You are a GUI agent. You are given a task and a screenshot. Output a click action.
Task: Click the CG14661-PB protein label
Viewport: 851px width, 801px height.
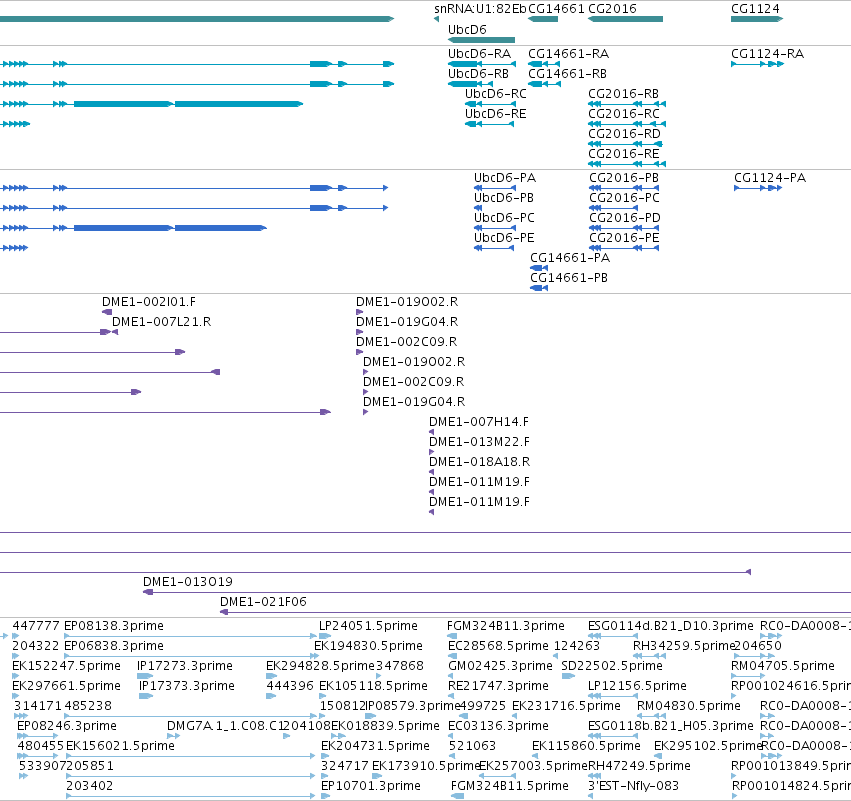(x=569, y=278)
